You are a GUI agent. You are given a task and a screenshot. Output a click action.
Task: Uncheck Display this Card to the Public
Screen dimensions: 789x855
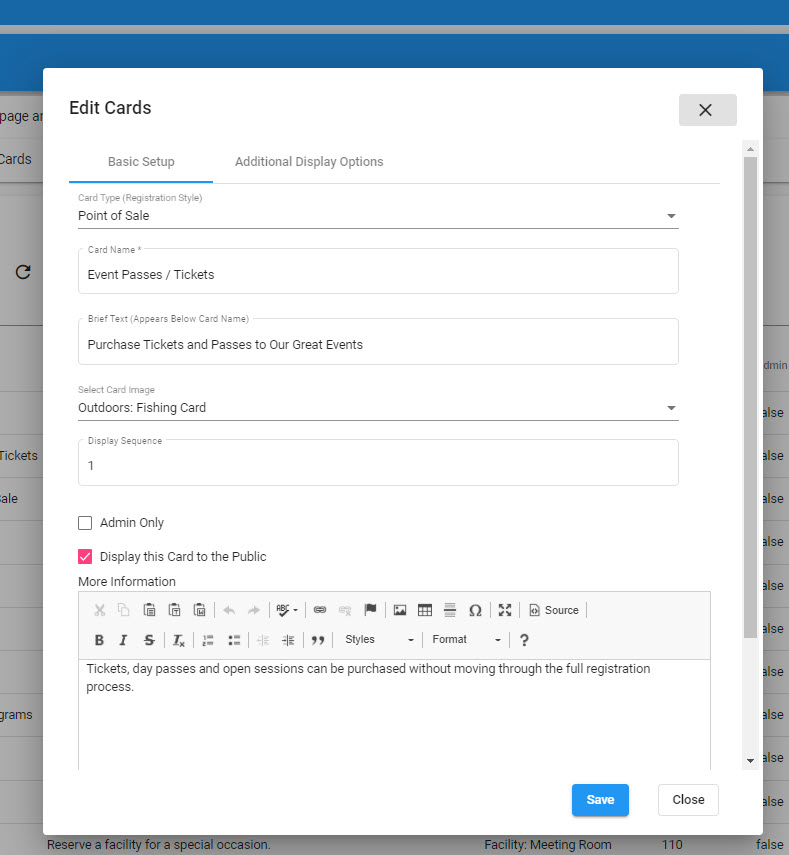(x=85, y=557)
